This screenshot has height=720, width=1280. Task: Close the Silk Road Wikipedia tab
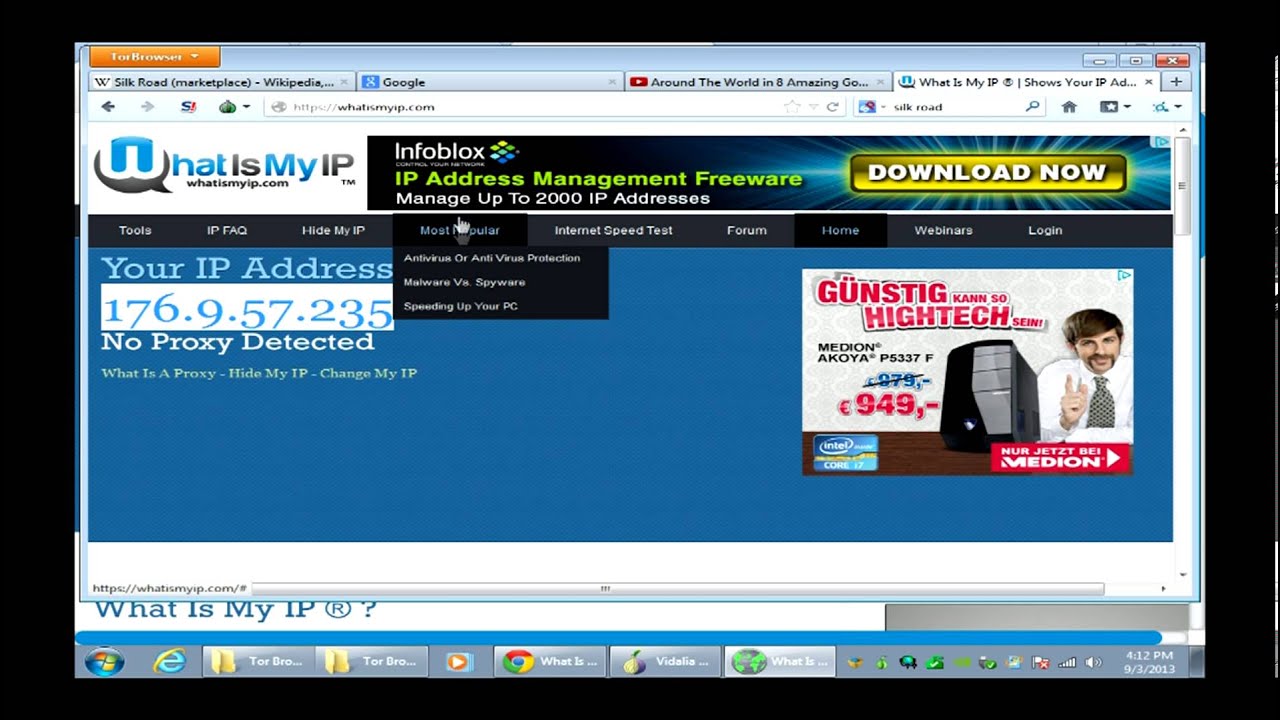(x=344, y=82)
